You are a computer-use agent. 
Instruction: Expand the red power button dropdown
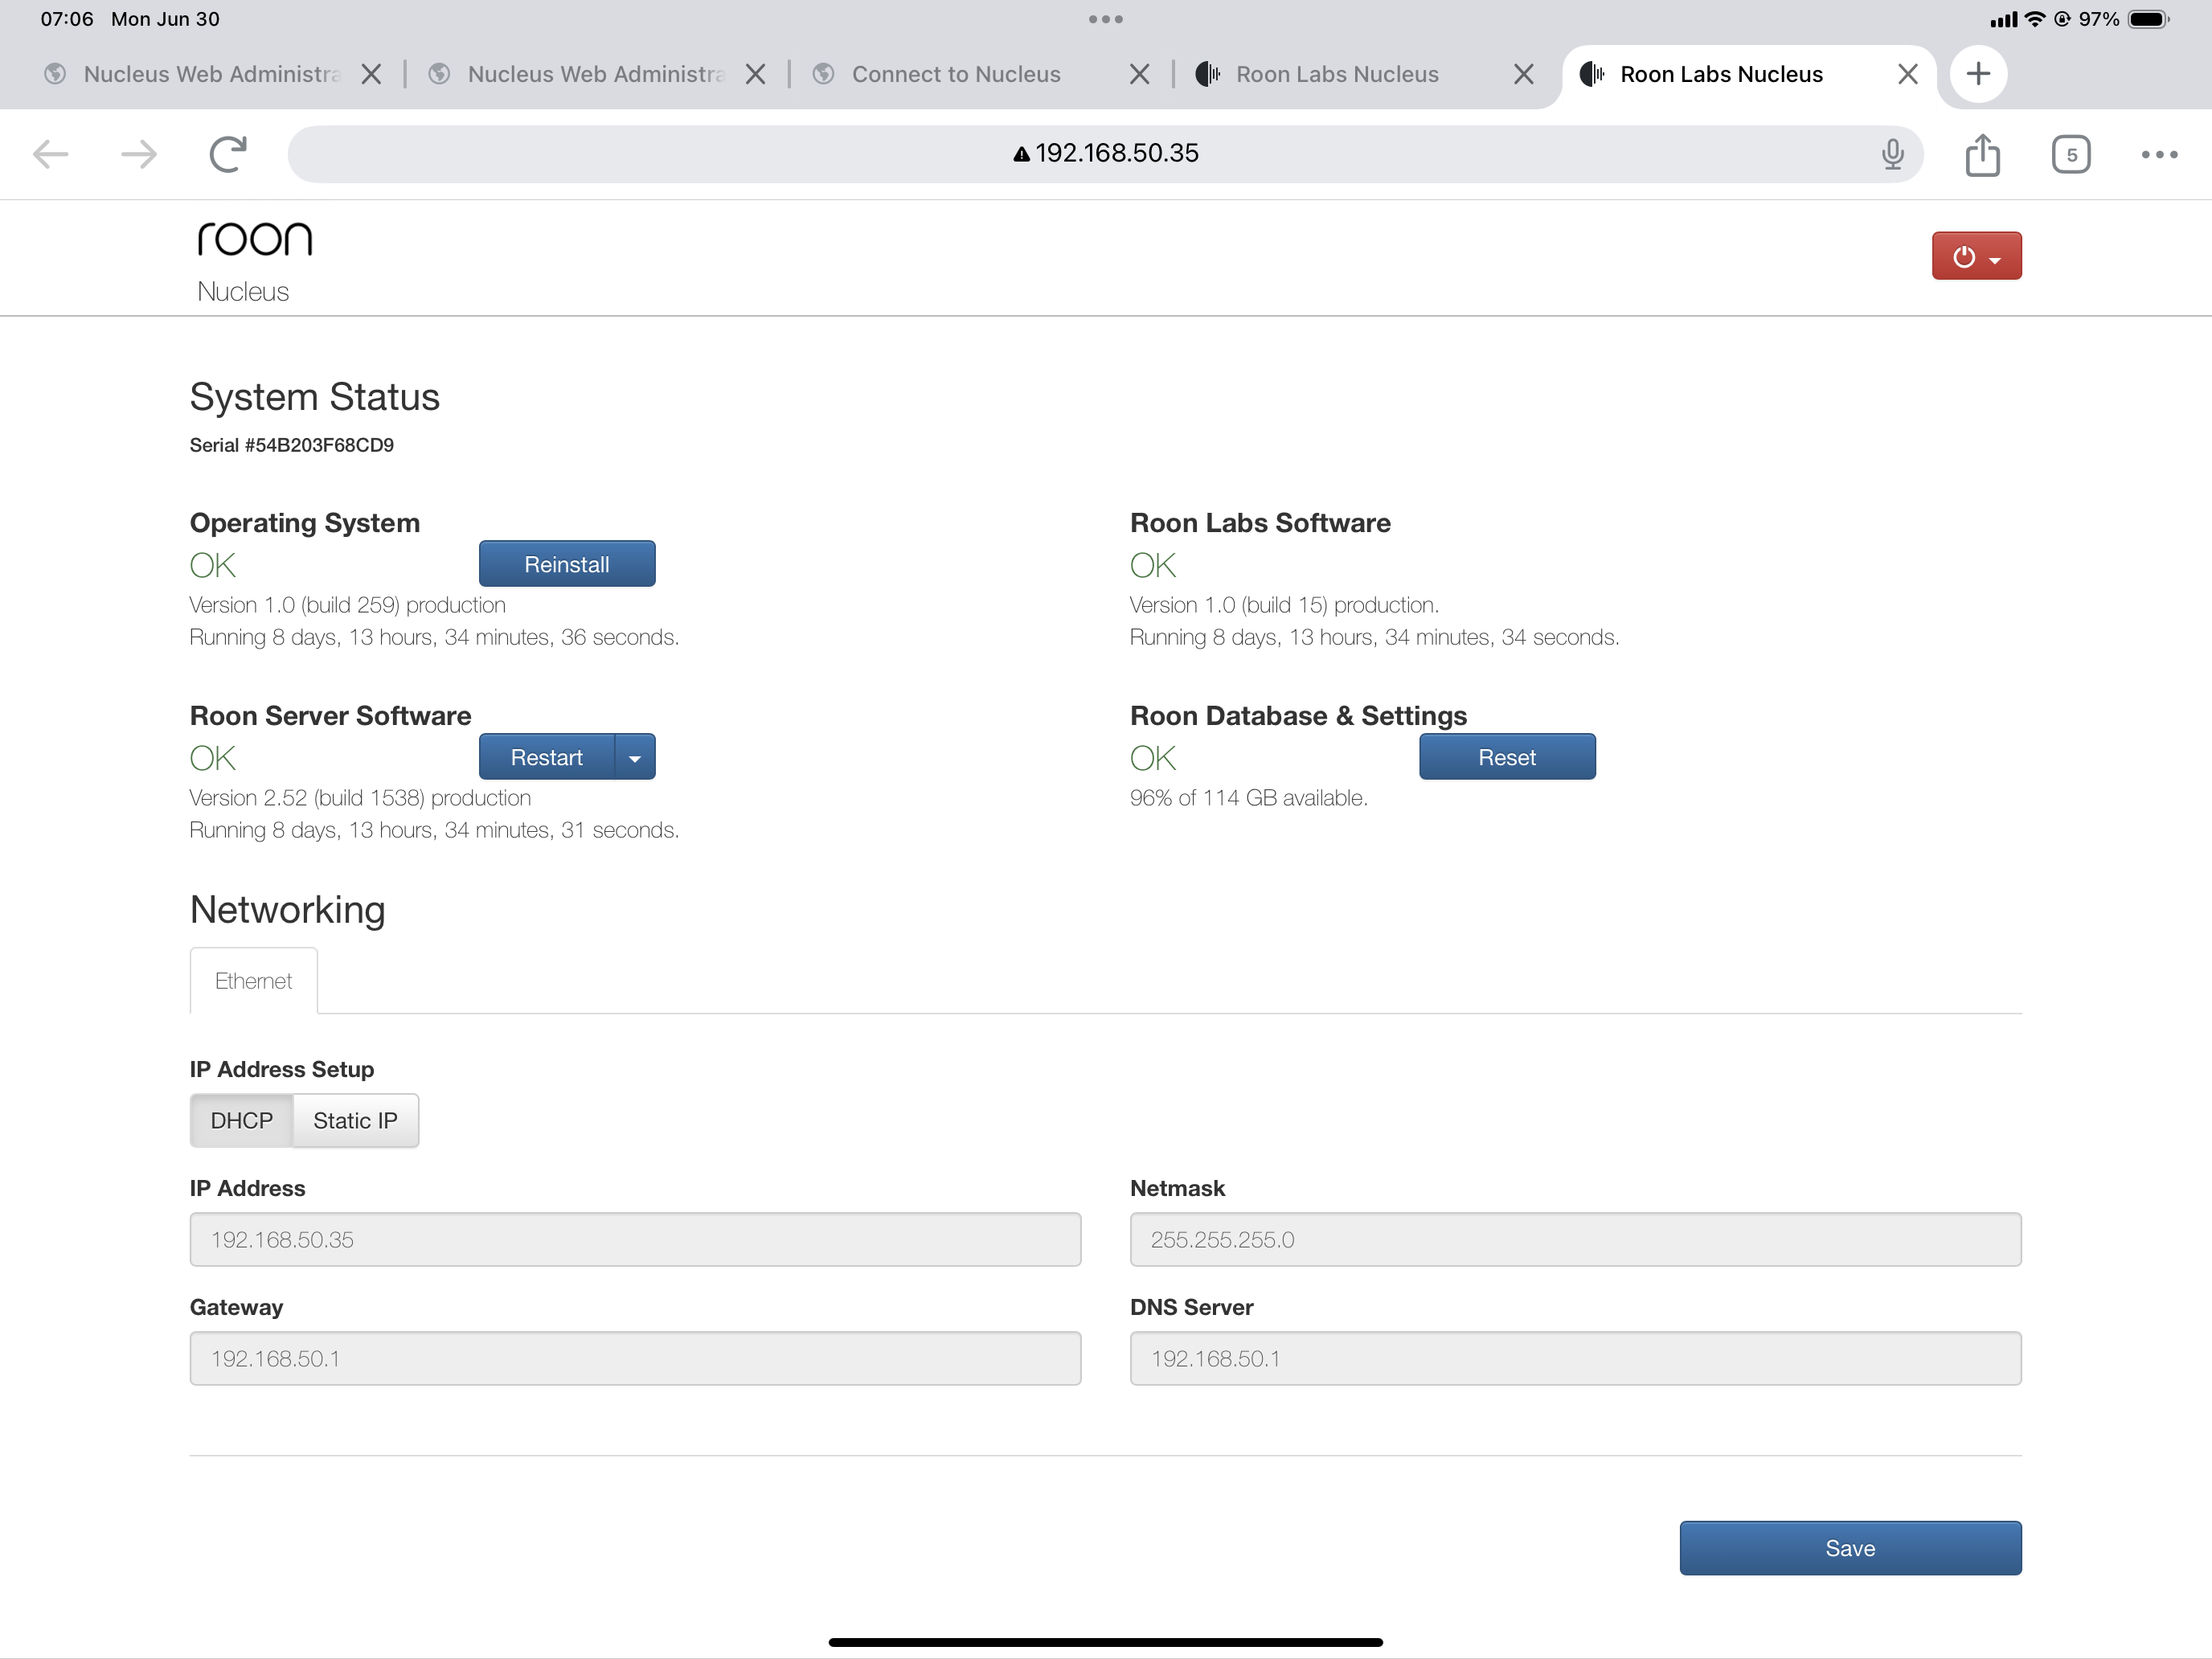(1976, 257)
